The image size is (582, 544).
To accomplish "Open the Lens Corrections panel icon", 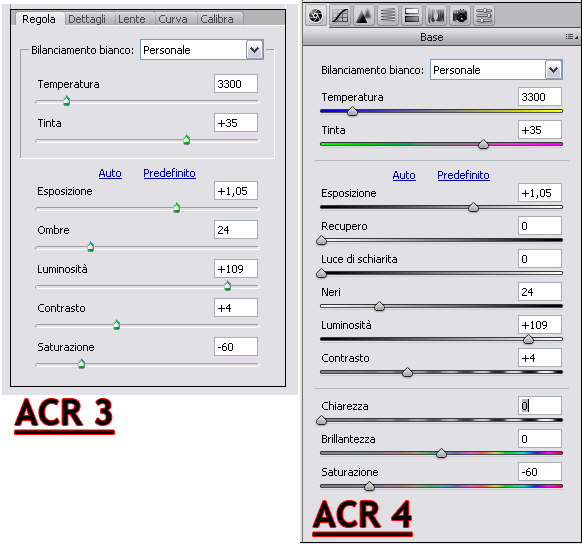I will click(436, 16).
